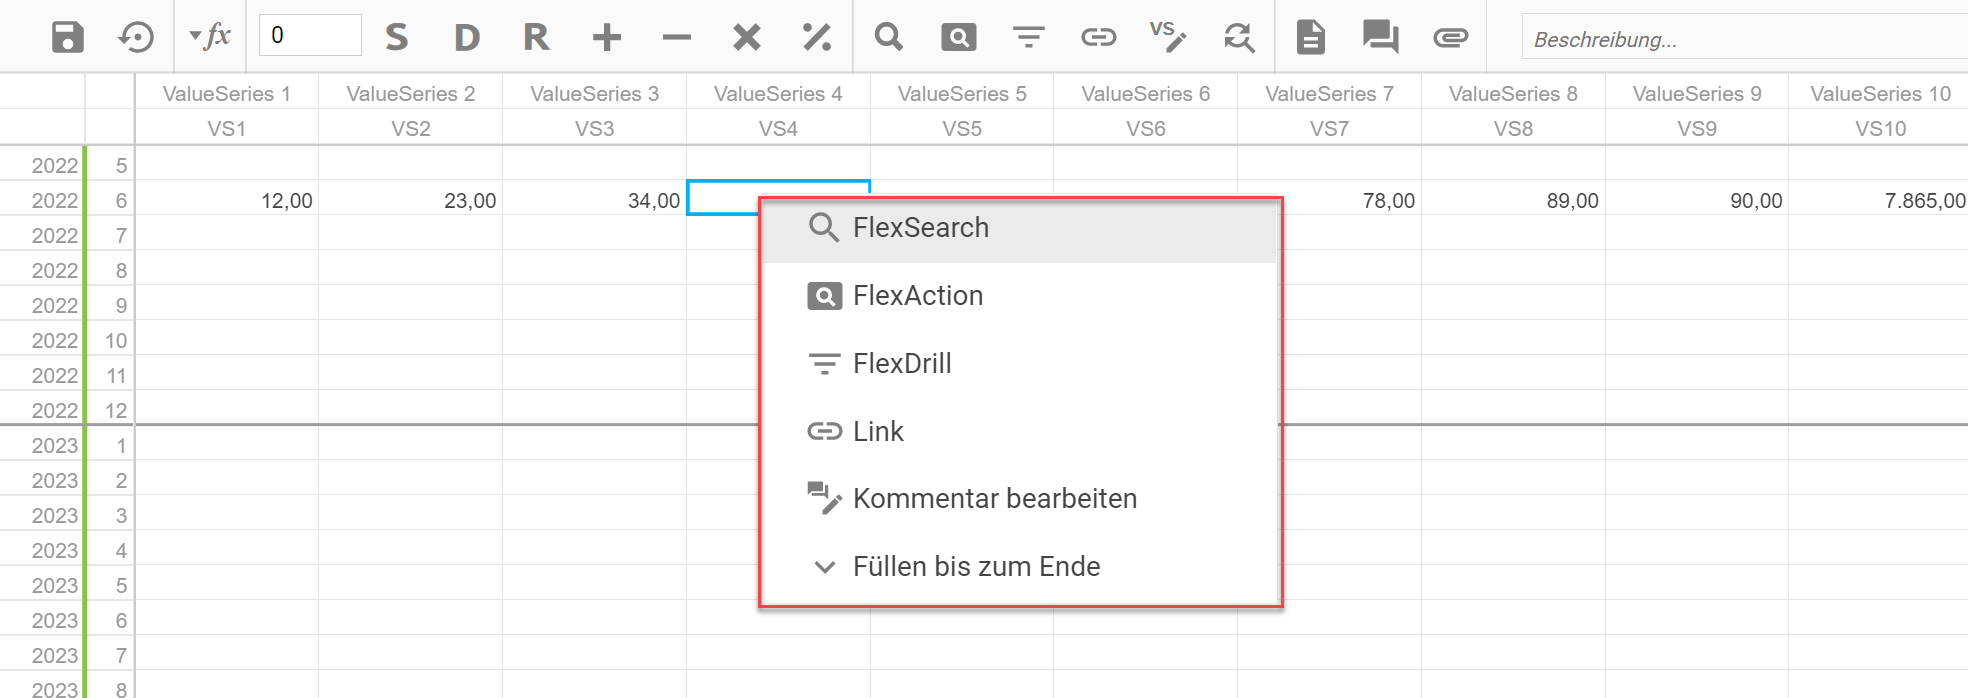Toggle the percent sign toolbar button
This screenshot has height=698, width=1968.
816,36
